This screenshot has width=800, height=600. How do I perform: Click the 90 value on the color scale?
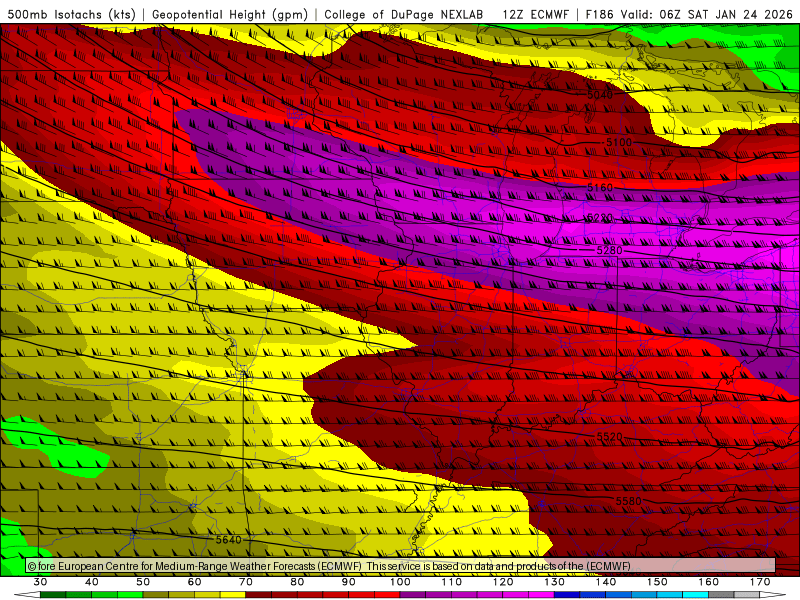[x=349, y=582]
